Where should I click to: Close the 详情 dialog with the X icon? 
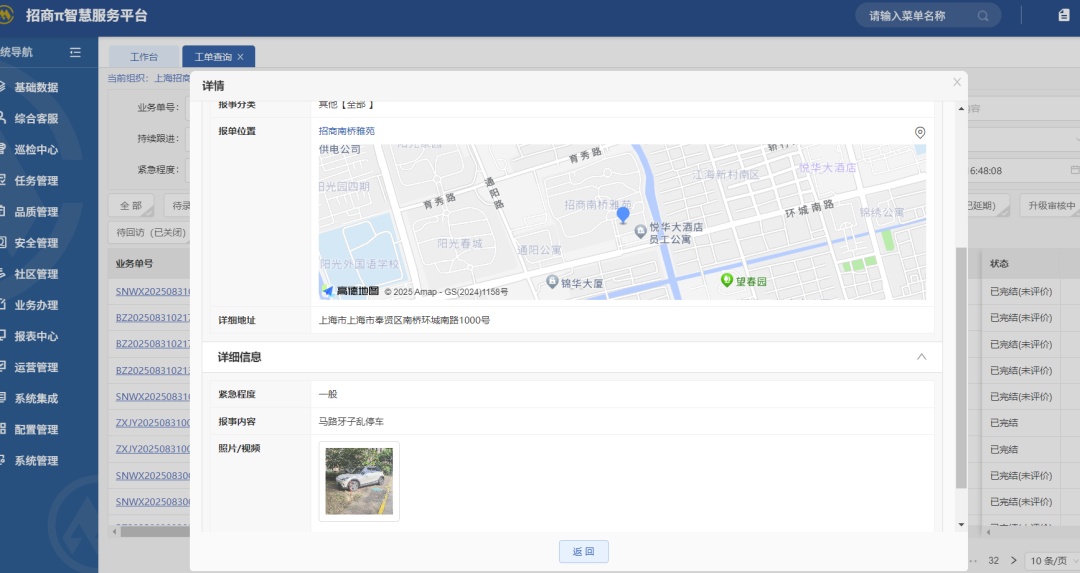point(957,82)
